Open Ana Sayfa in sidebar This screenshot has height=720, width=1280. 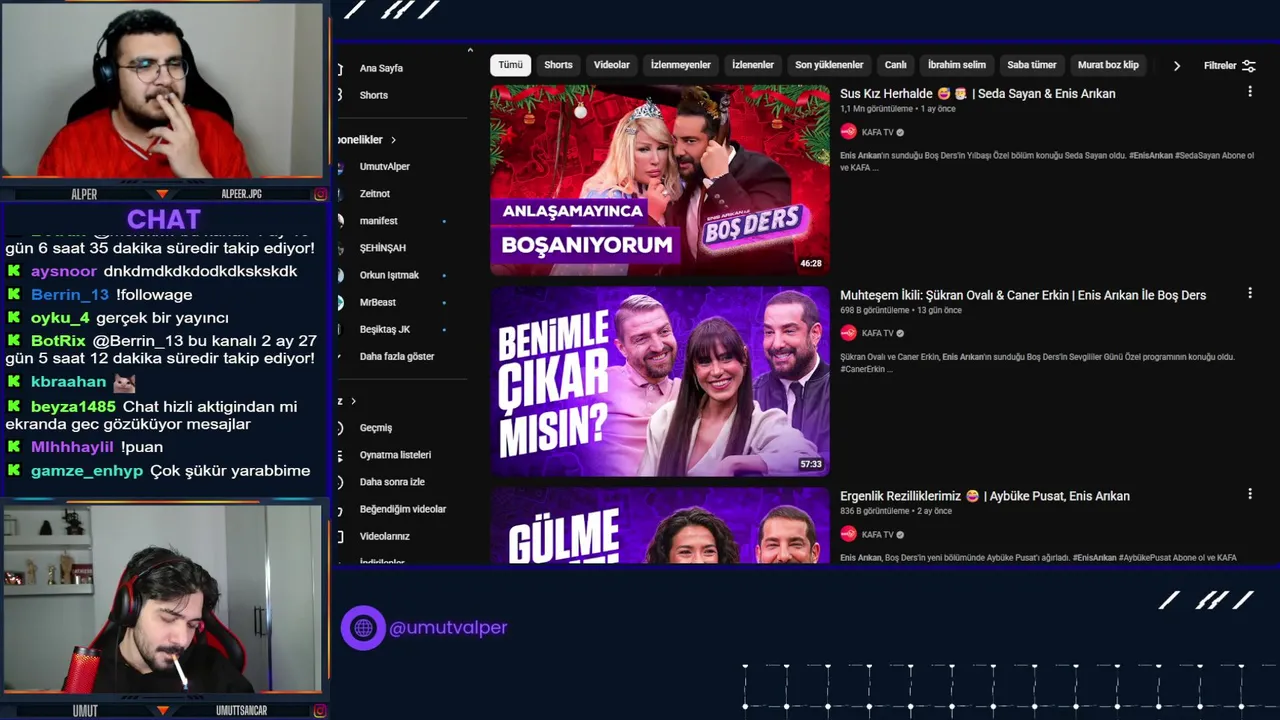pos(381,68)
